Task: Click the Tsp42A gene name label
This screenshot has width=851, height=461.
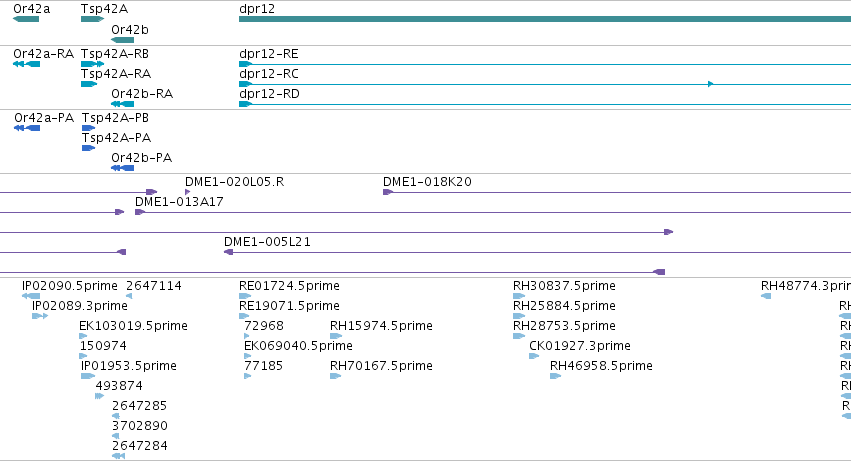Action: 104,9
